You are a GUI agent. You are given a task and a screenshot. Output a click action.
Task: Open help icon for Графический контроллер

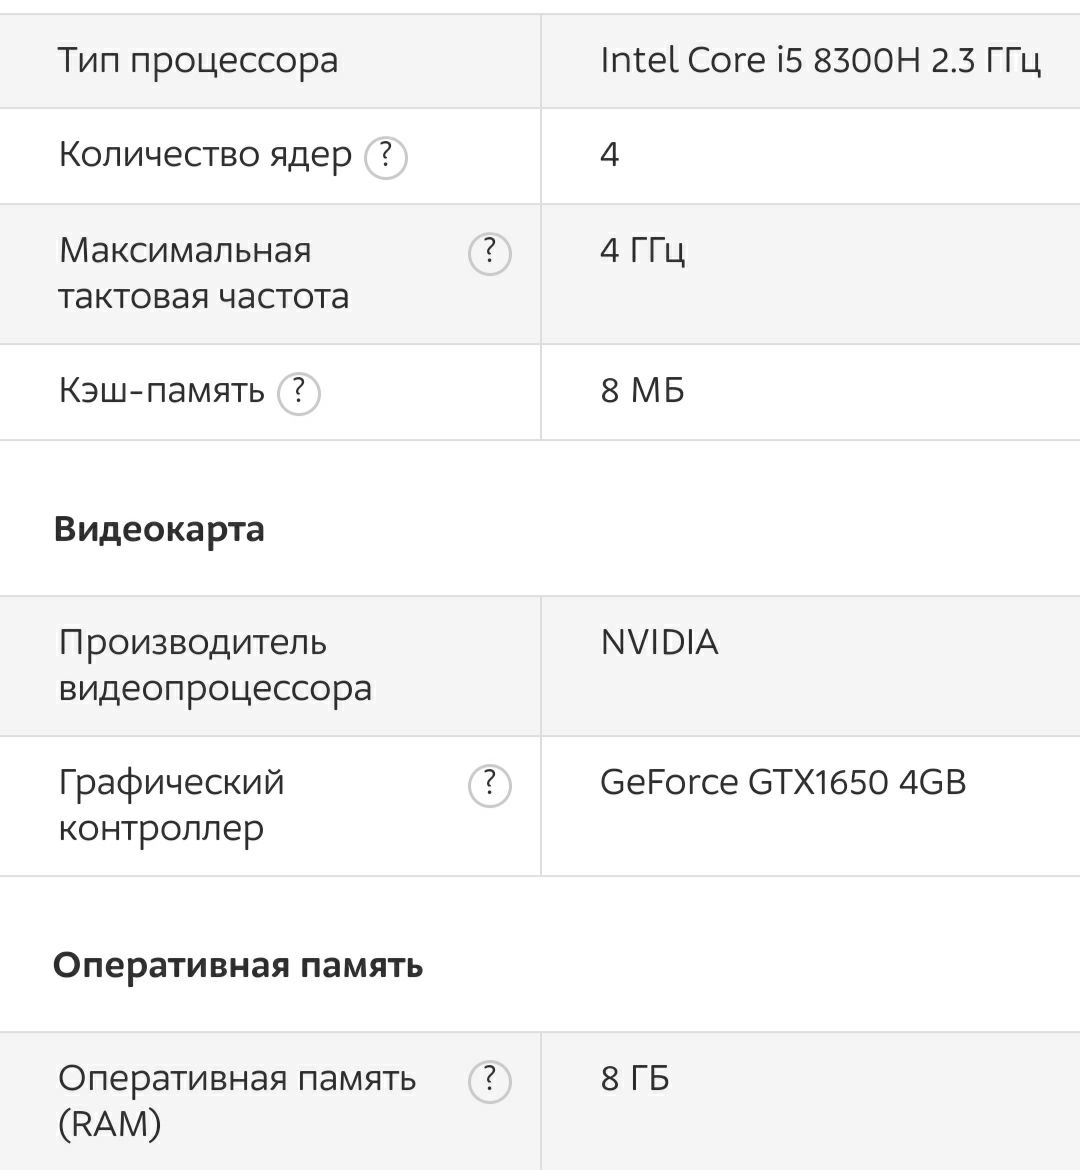tap(490, 786)
